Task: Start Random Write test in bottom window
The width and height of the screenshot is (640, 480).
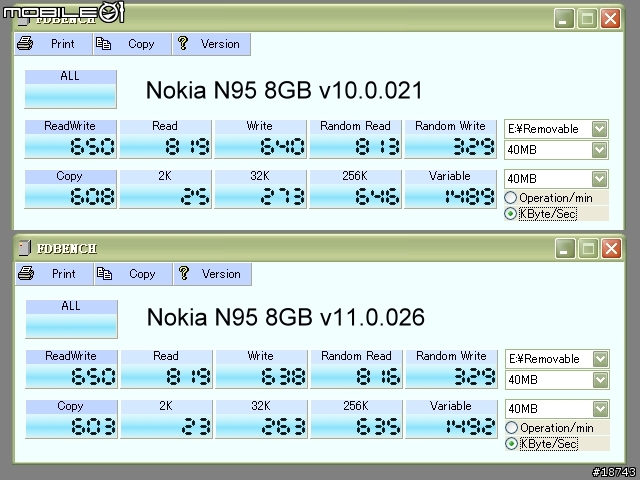Action: (451, 369)
